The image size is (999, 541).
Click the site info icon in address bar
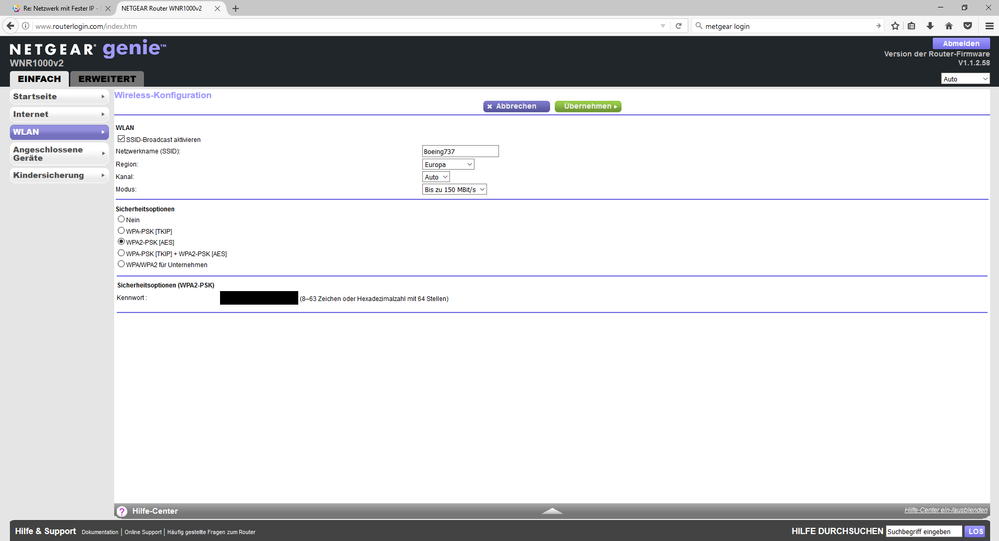(25, 26)
